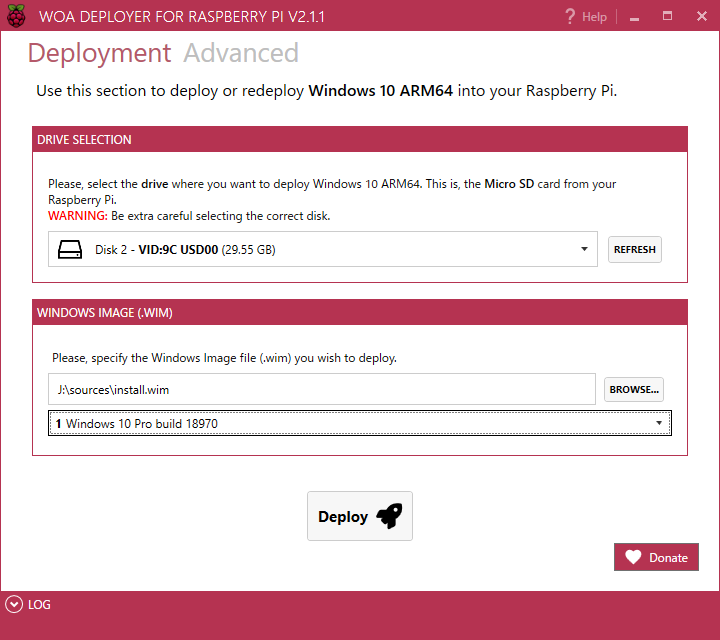Click the J:\sources\install.wim path field
The image size is (720, 640).
coord(322,389)
